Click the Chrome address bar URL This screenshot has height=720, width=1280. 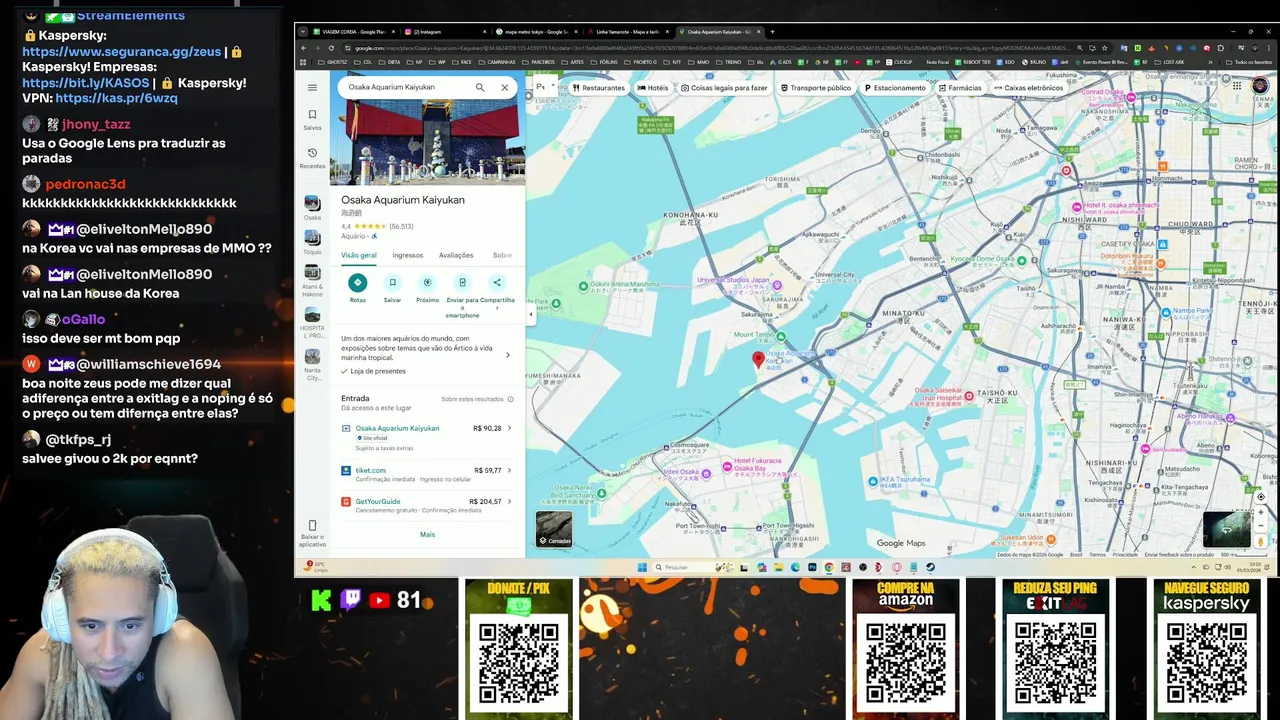click(710, 48)
